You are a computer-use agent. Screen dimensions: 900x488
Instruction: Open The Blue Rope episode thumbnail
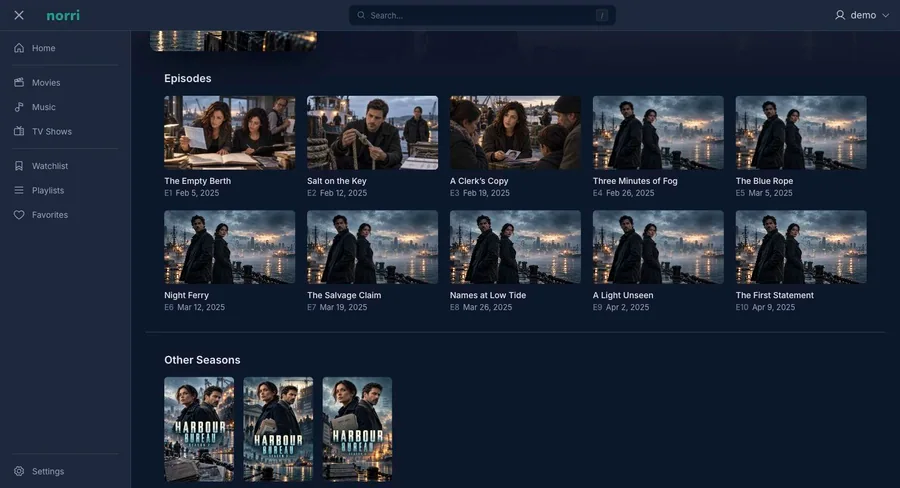tap(801, 133)
